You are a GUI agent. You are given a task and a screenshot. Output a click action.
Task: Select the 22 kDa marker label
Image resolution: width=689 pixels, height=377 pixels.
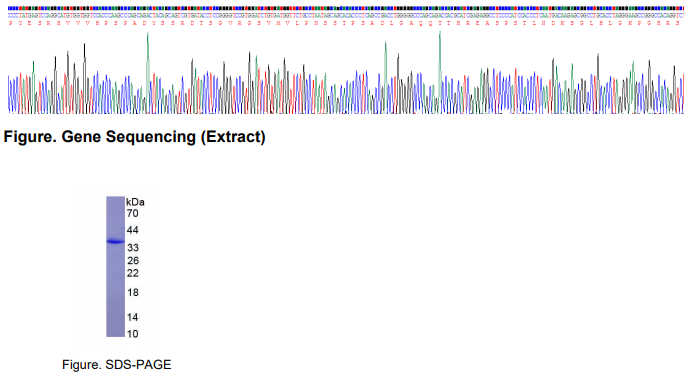pos(133,273)
